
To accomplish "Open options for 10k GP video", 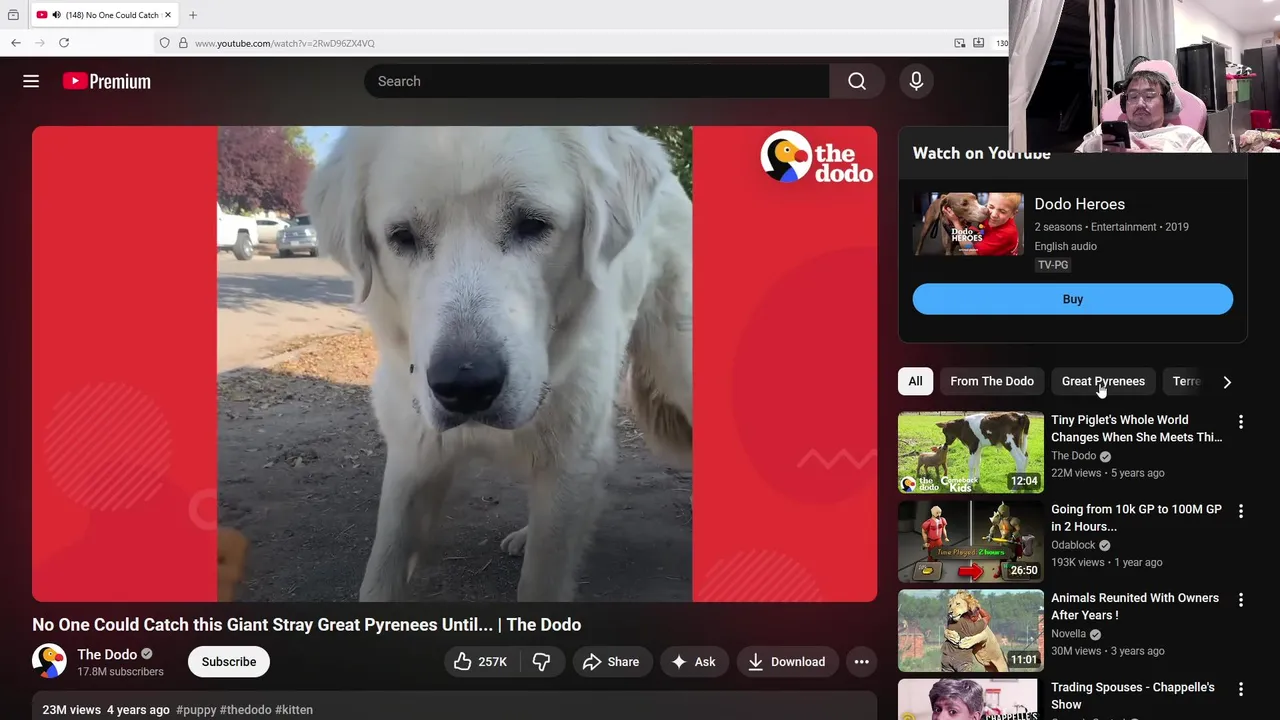I will click(1240, 511).
